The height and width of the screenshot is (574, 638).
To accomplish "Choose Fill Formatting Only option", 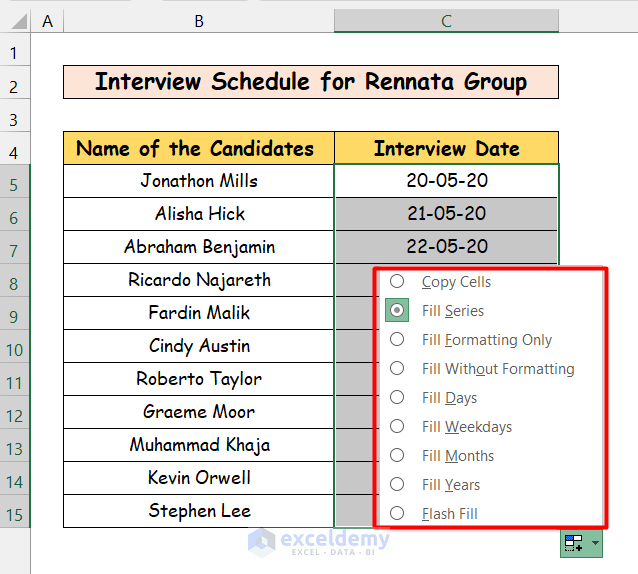I will (397, 340).
